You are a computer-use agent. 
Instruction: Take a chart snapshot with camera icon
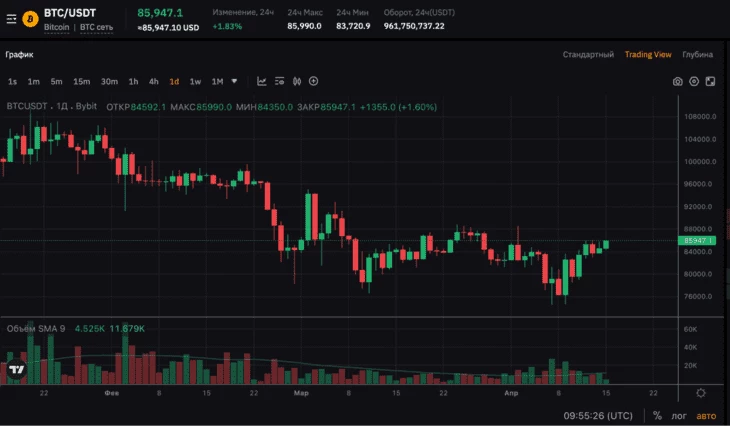point(678,81)
